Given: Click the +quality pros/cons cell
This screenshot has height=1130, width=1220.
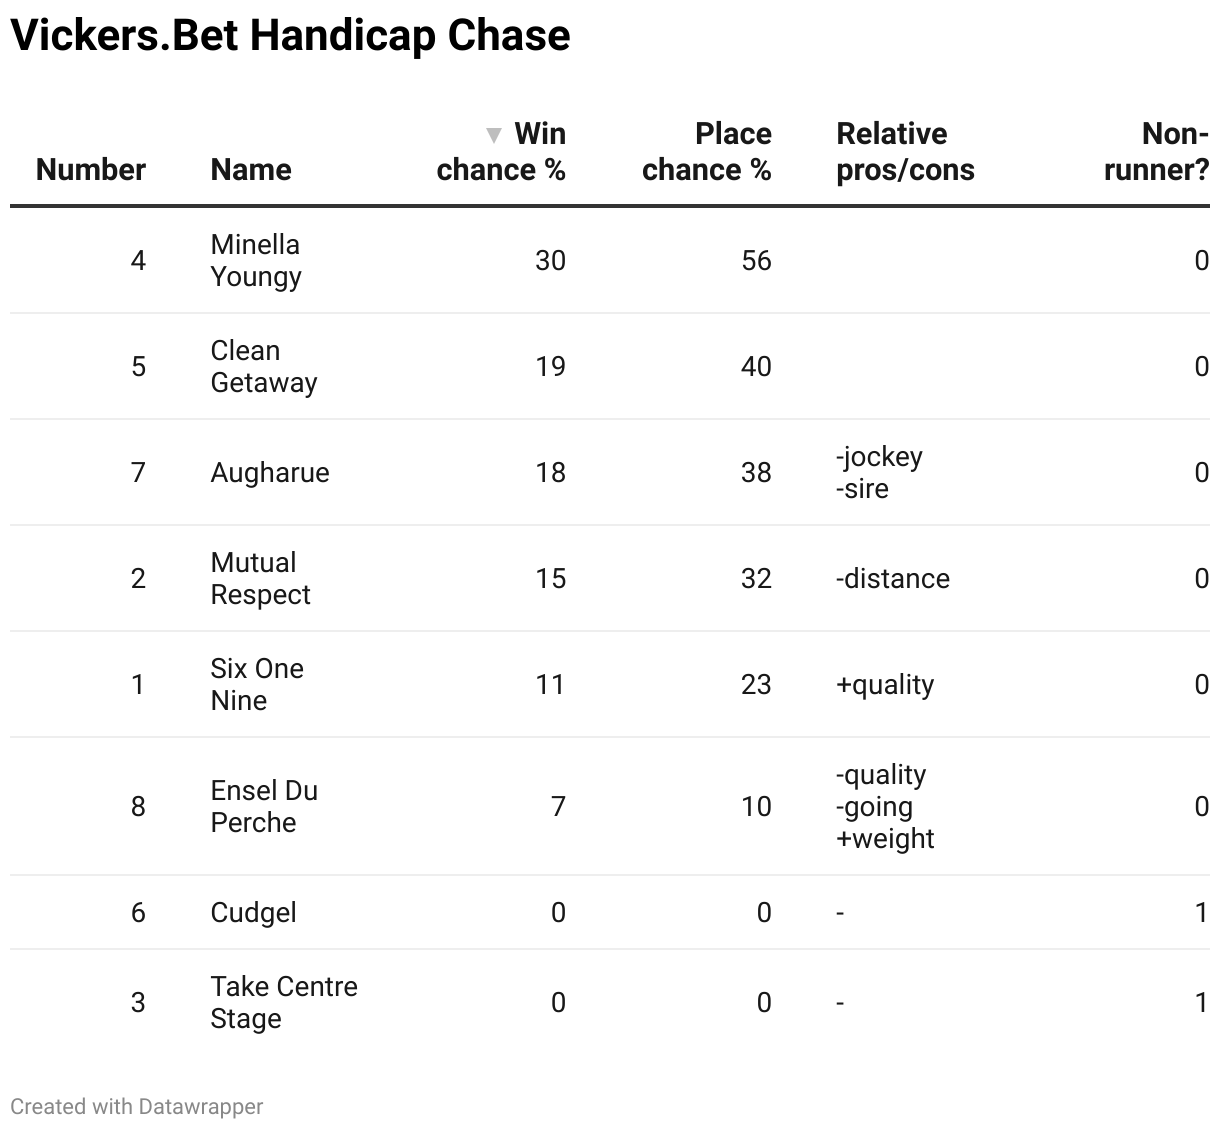Looking at the screenshot, I should point(885,684).
